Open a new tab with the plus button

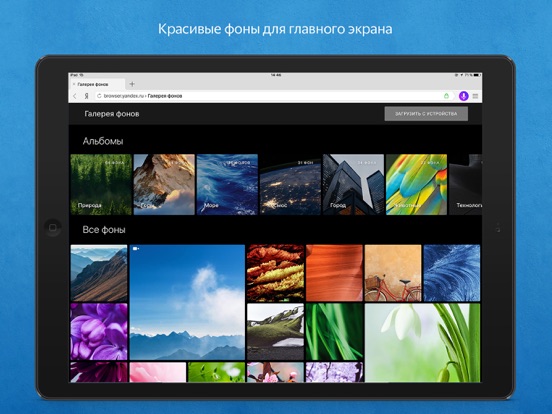coord(132,84)
